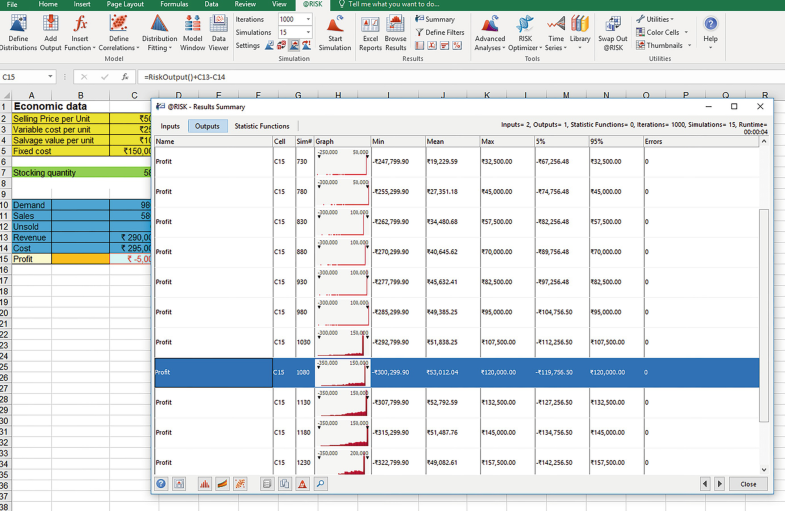Screen dimensions: 785x511
Task: Open the Formulas ribbon tab
Action: point(174,5)
